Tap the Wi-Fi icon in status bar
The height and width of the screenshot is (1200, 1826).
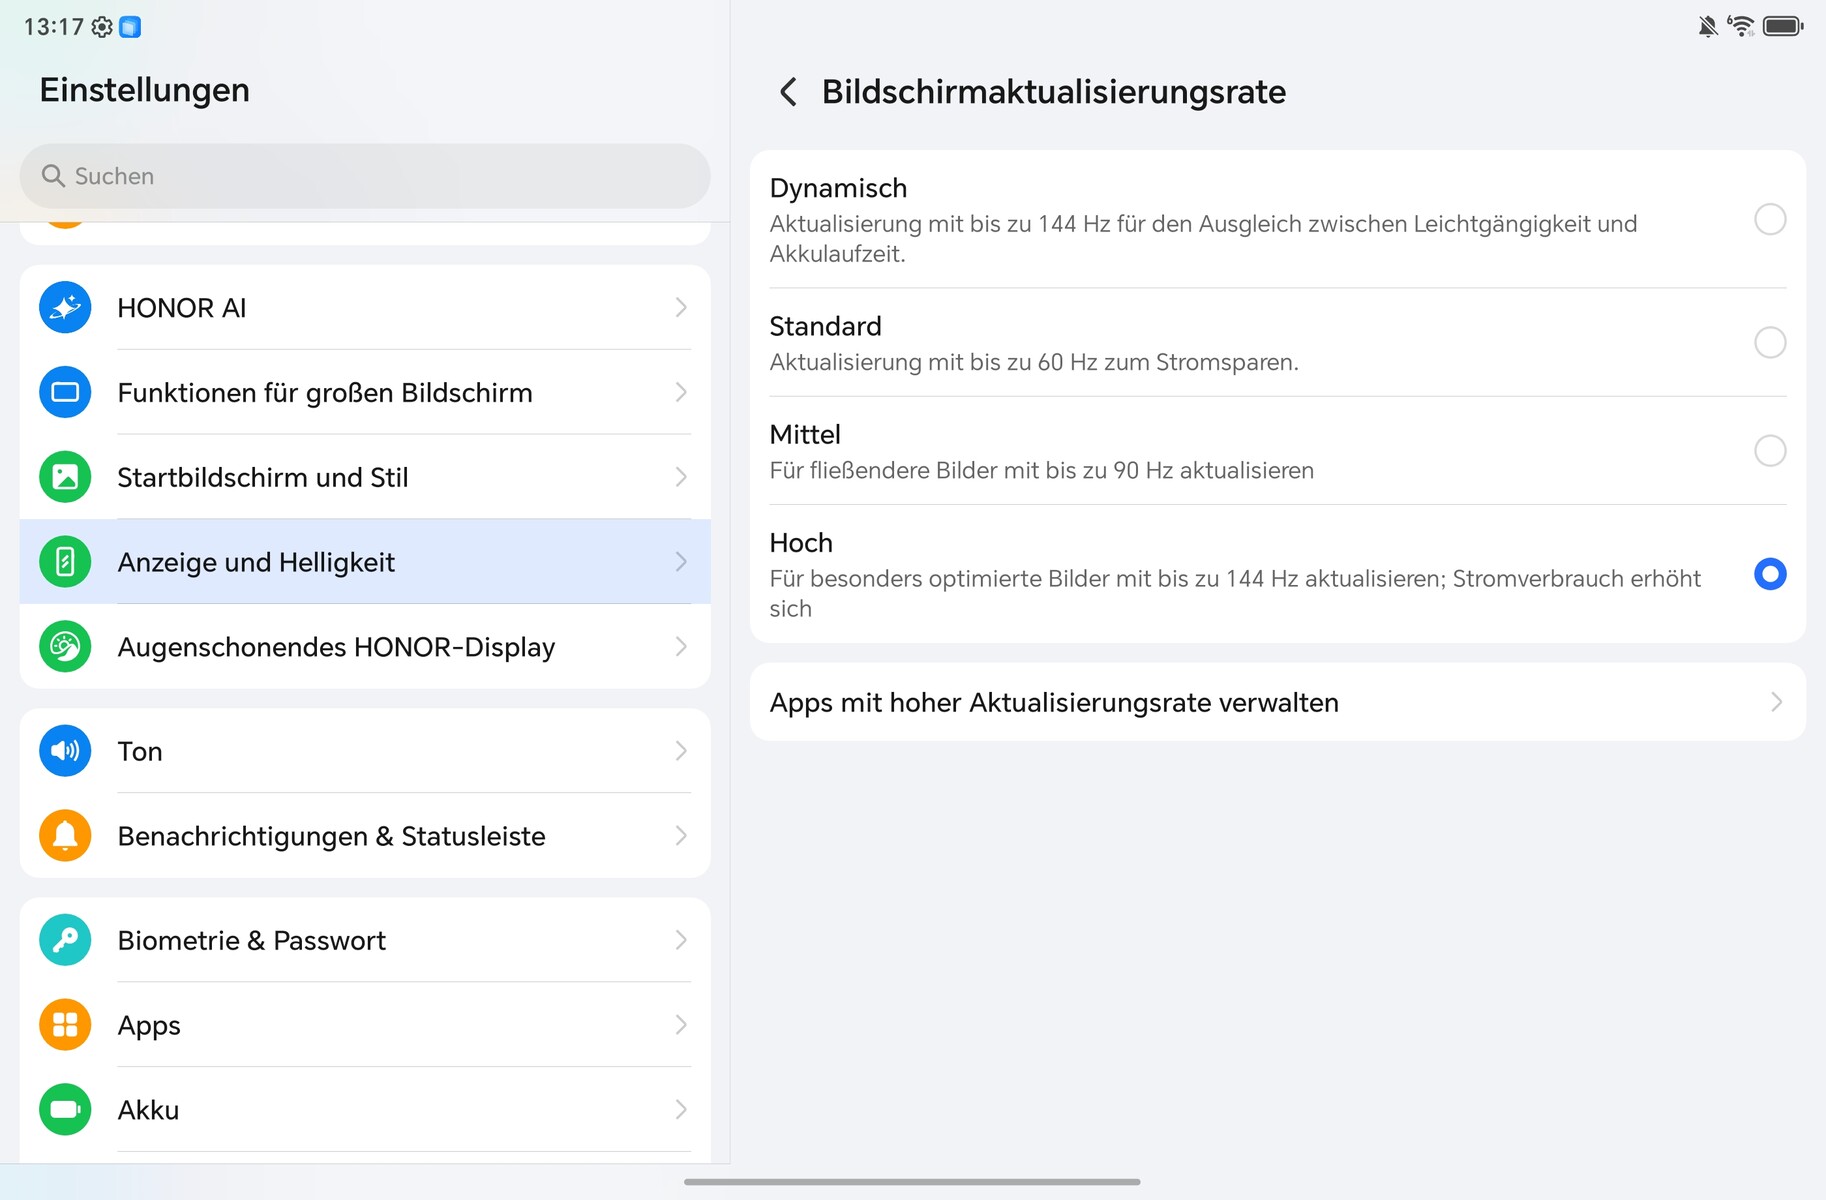tap(1741, 26)
